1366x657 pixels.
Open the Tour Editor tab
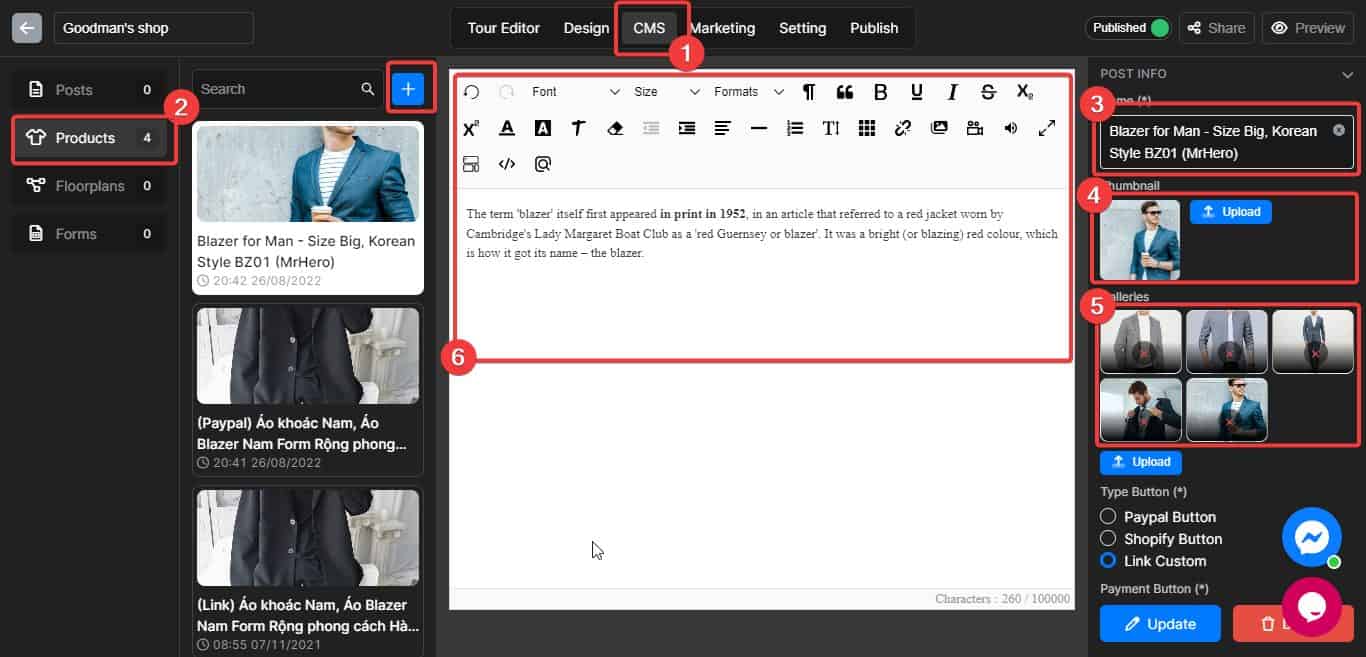[503, 28]
